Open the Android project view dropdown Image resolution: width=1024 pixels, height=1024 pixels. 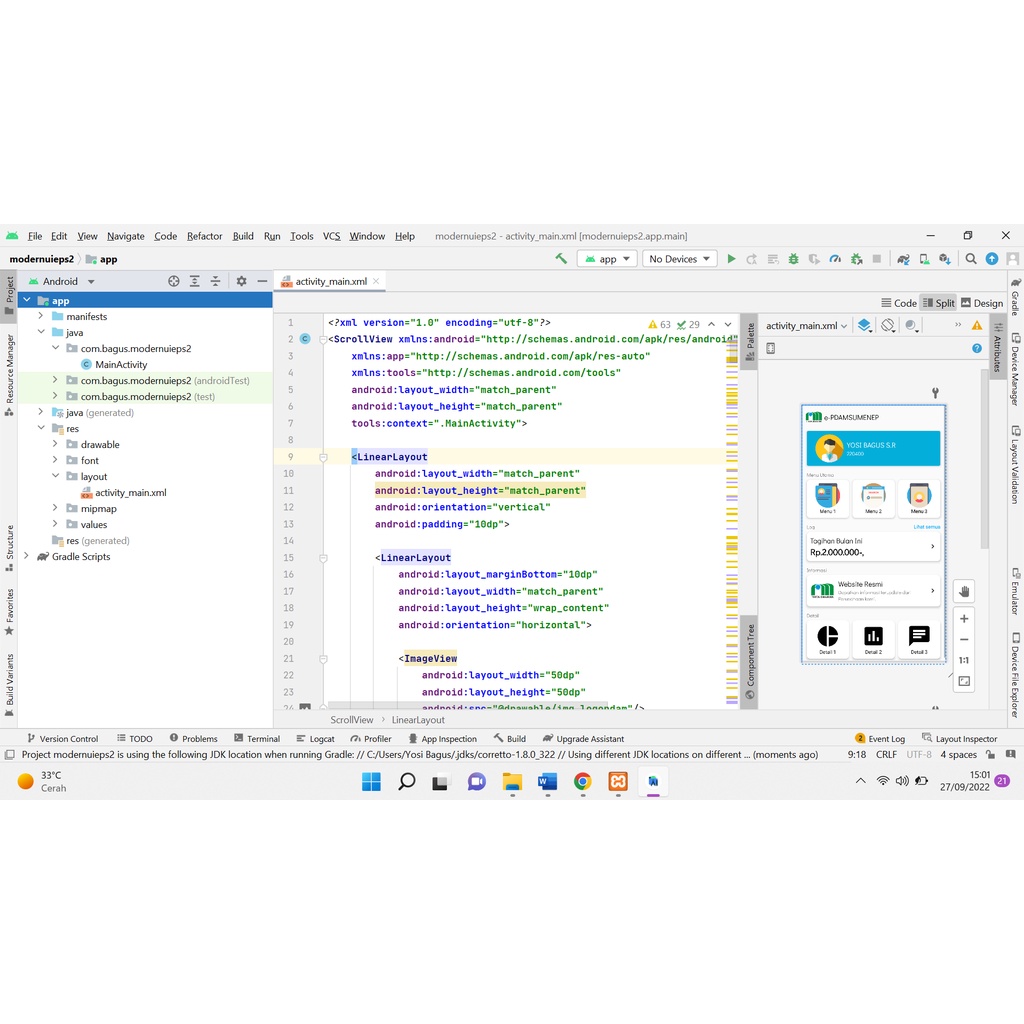point(61,281)
